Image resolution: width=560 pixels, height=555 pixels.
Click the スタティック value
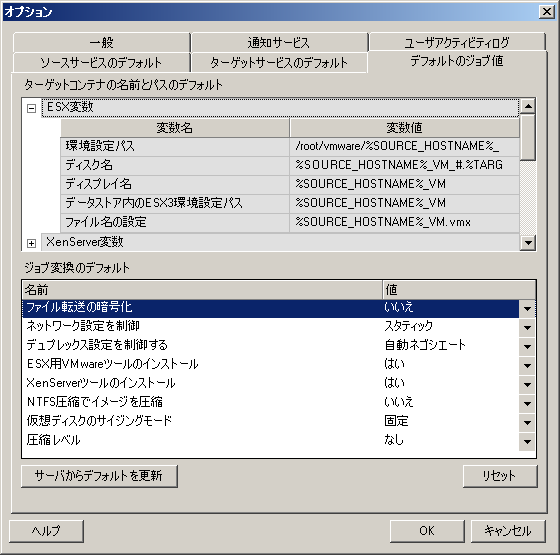pos(408,326)
